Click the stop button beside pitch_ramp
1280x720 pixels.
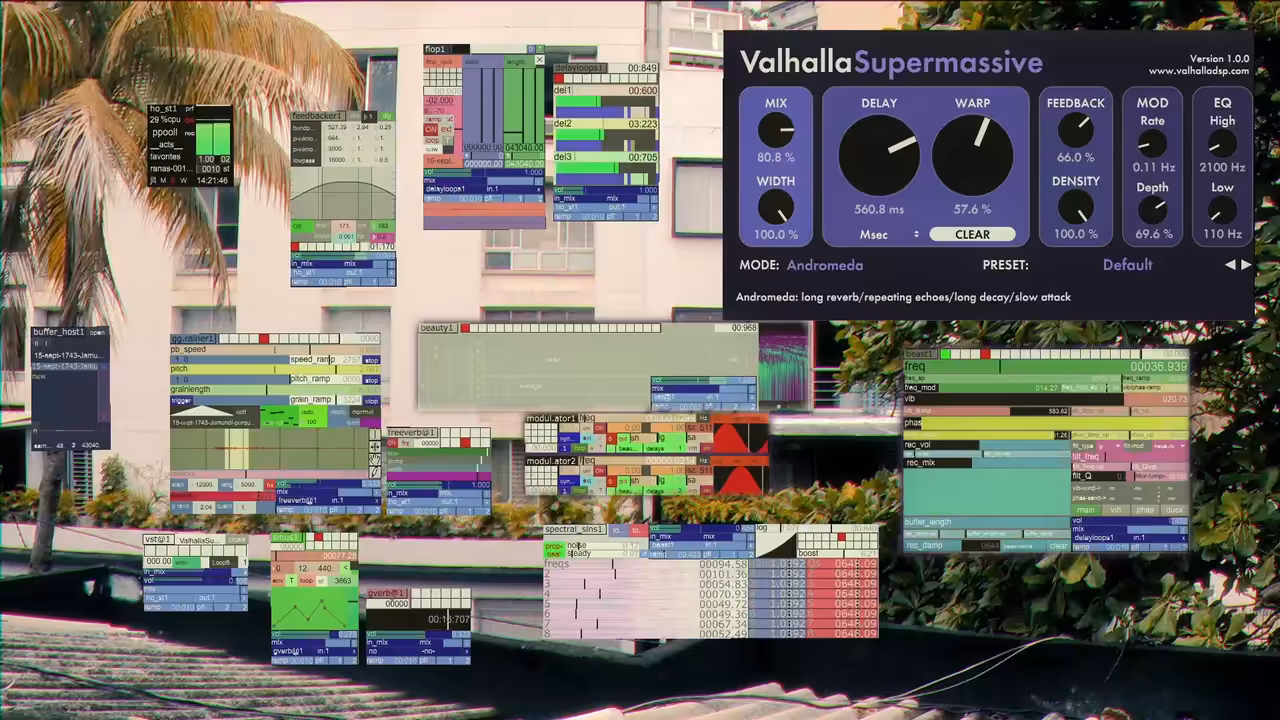(371, 380)
